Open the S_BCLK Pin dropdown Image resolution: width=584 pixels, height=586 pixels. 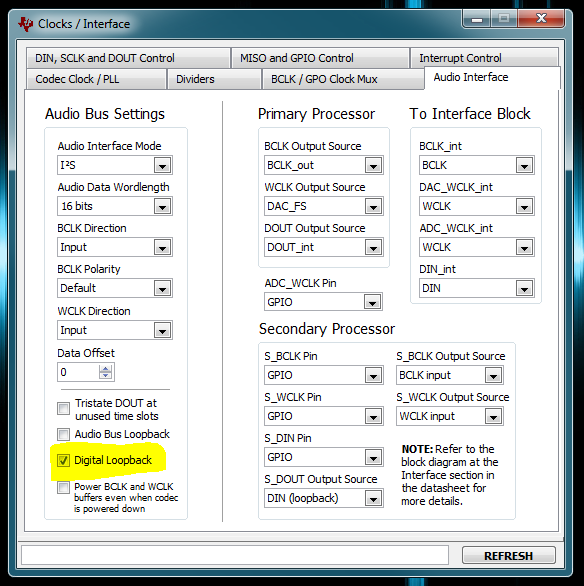[x=324, y=375]
